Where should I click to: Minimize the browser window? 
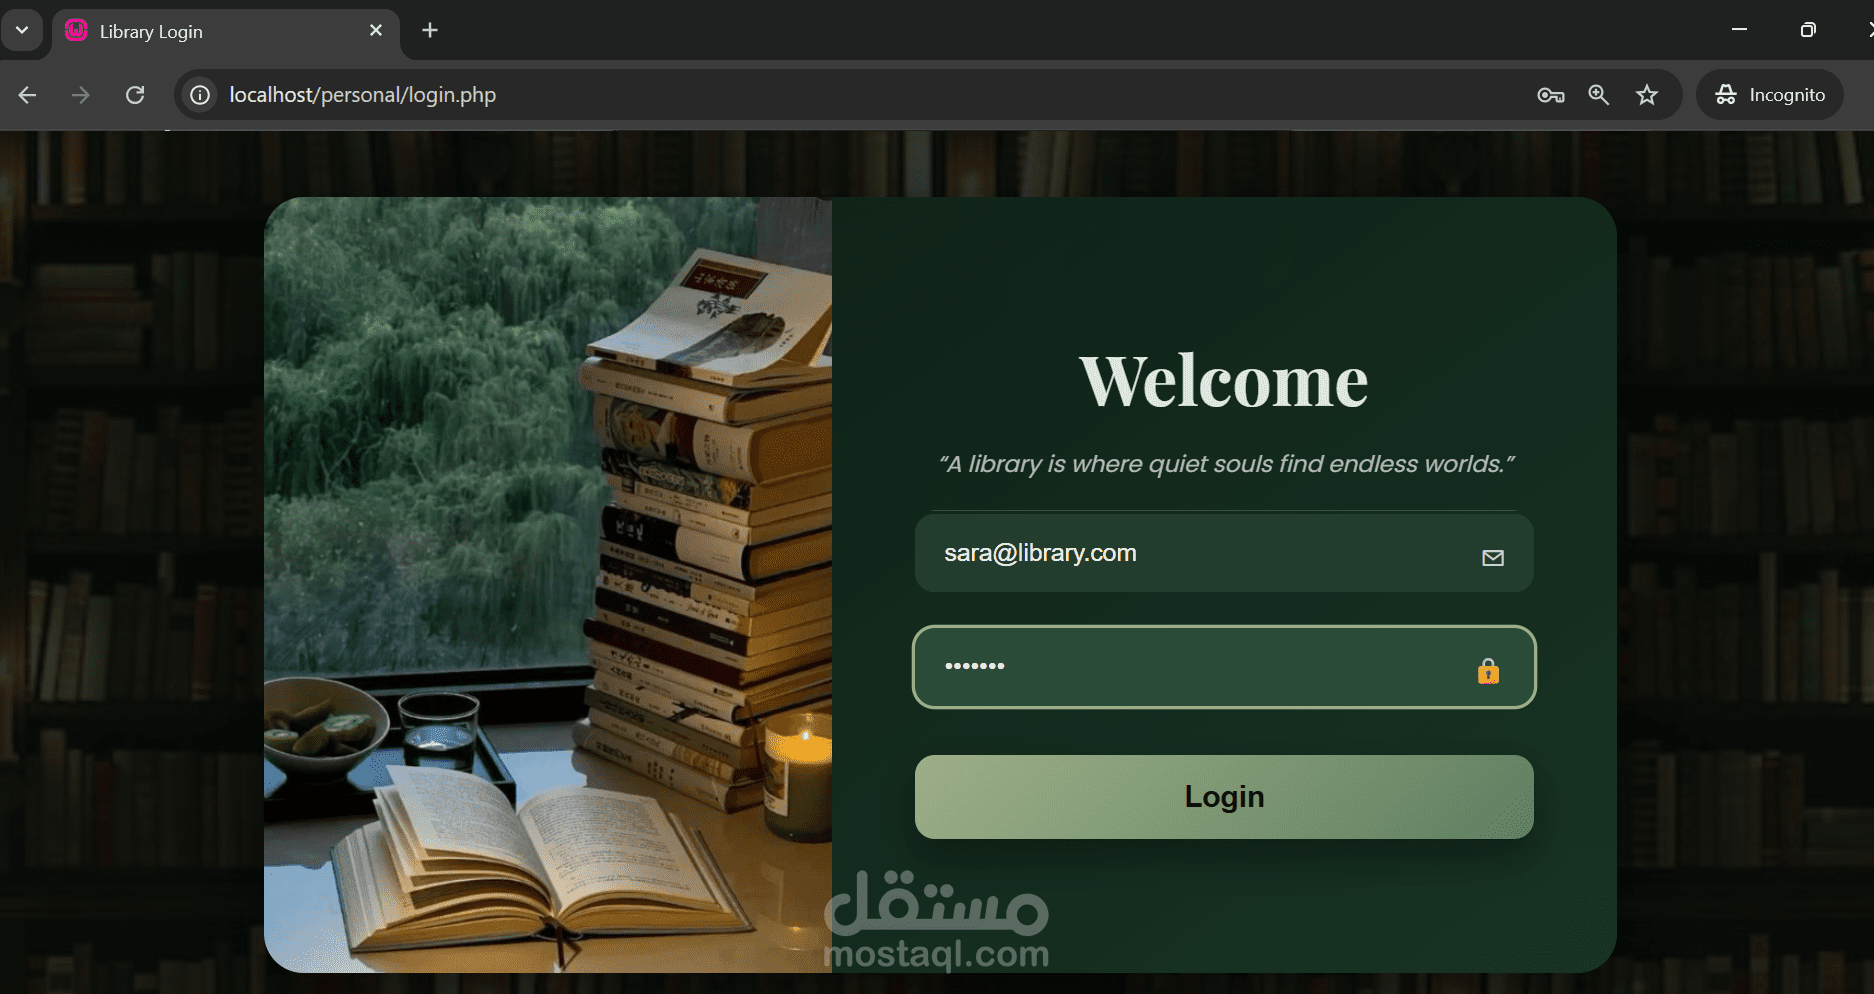pos(1739,30)
